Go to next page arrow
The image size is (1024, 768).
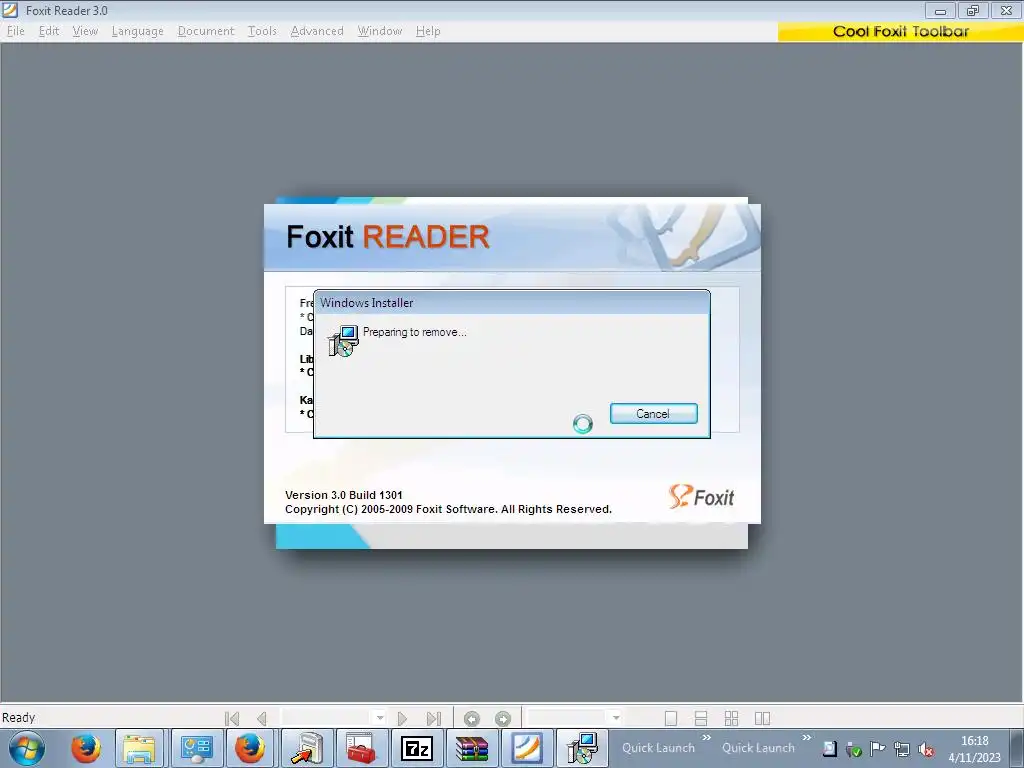tap(402, 718)
